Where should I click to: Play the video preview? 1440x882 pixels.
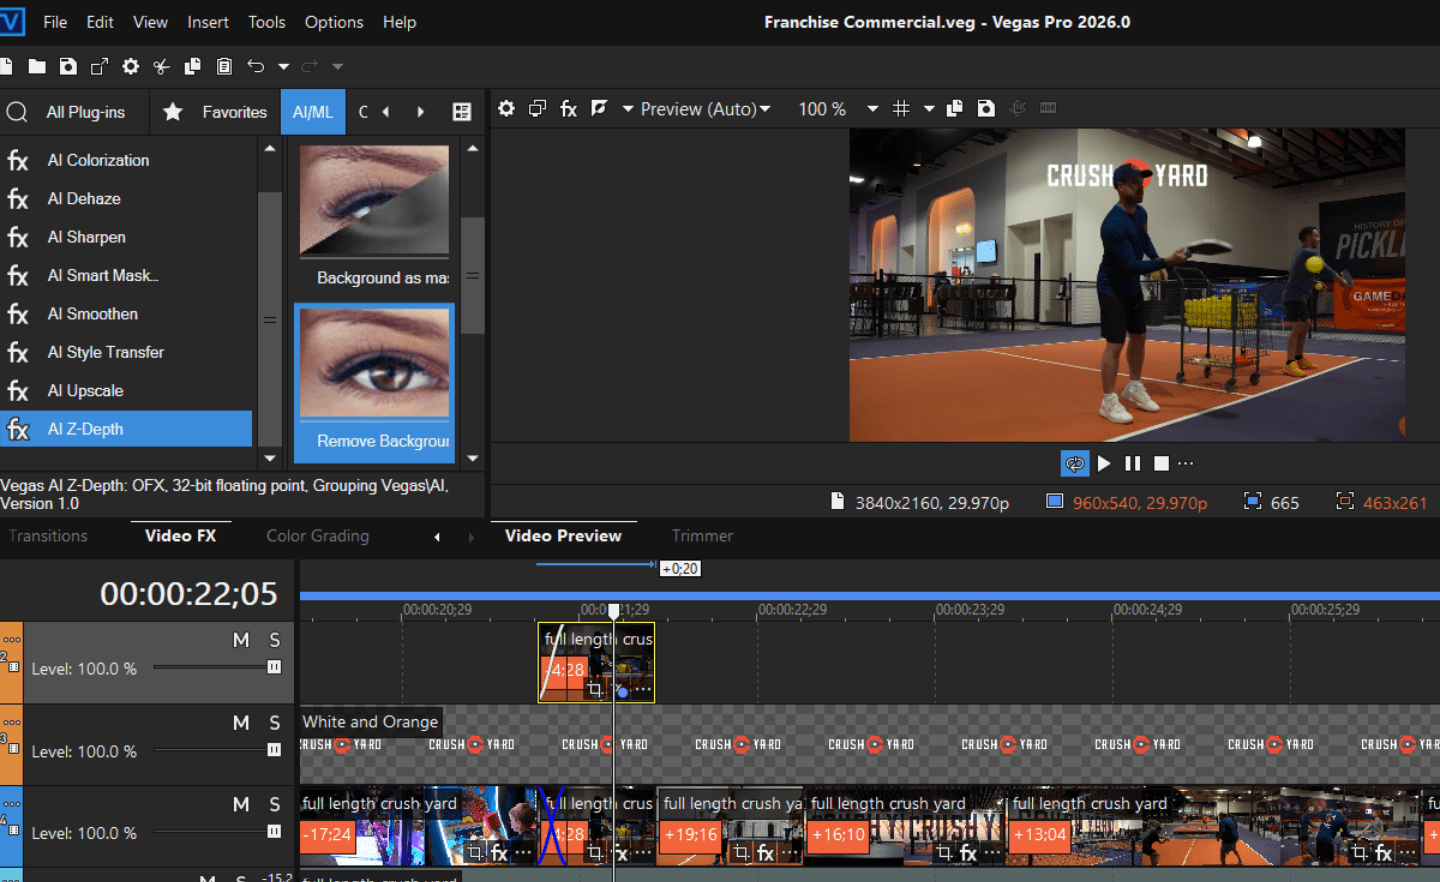click(x=1104, y=463)
